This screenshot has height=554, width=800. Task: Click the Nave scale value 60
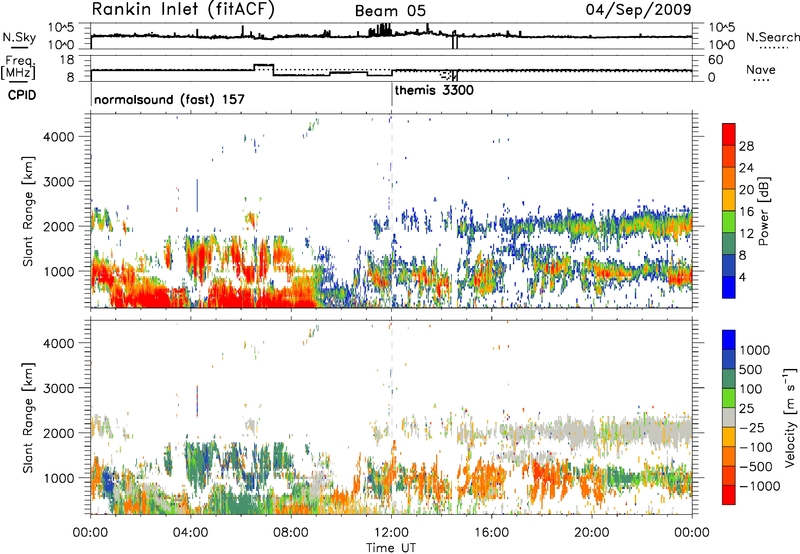[x=716, y=60]
